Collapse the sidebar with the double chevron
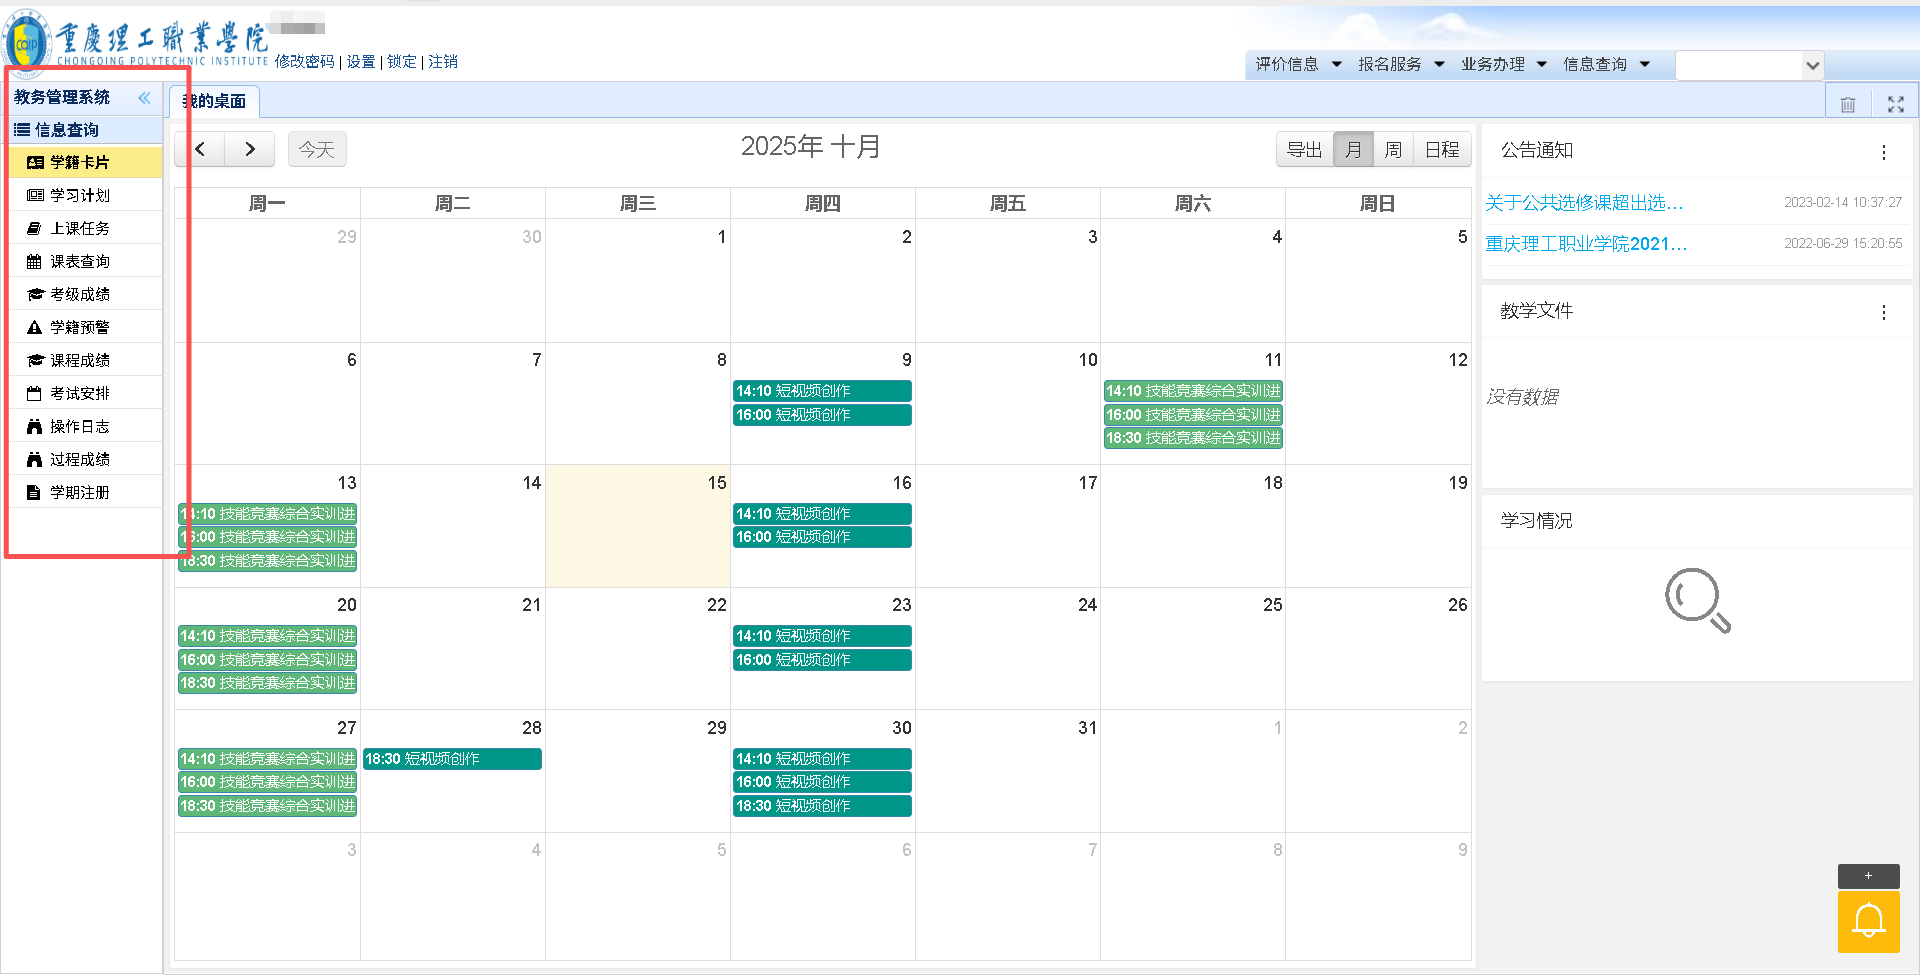Image resolution: width=1920 pixels, height=975 pixels. pos(144,98)
